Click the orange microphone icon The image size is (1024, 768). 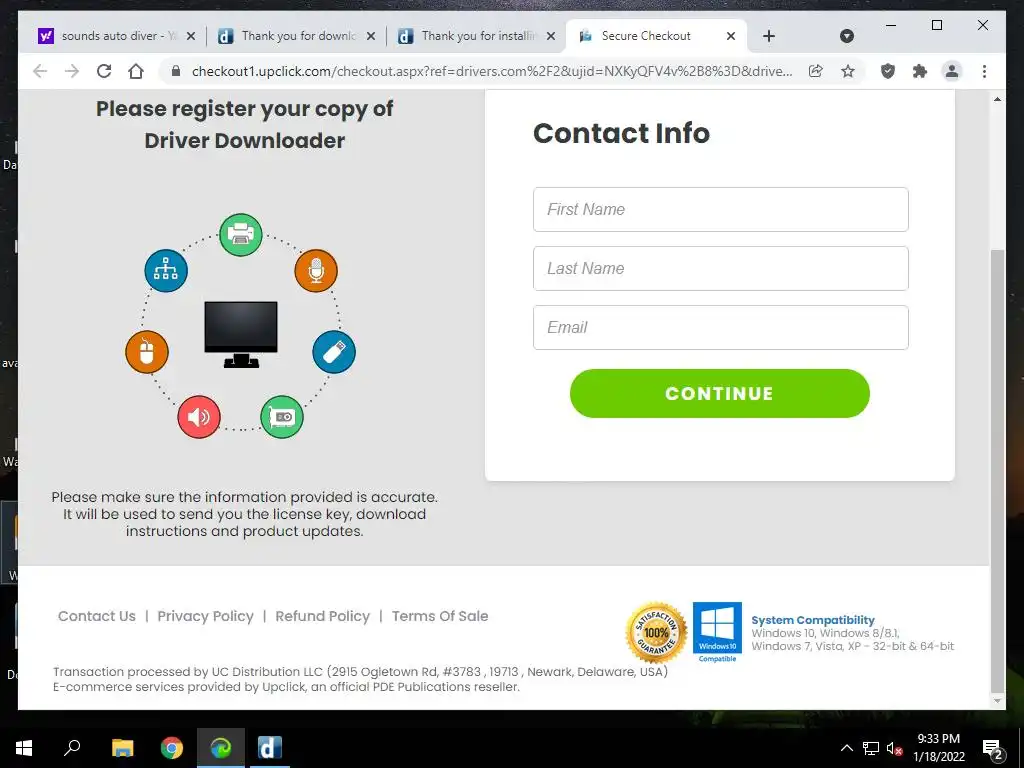[x=315, y=270]
